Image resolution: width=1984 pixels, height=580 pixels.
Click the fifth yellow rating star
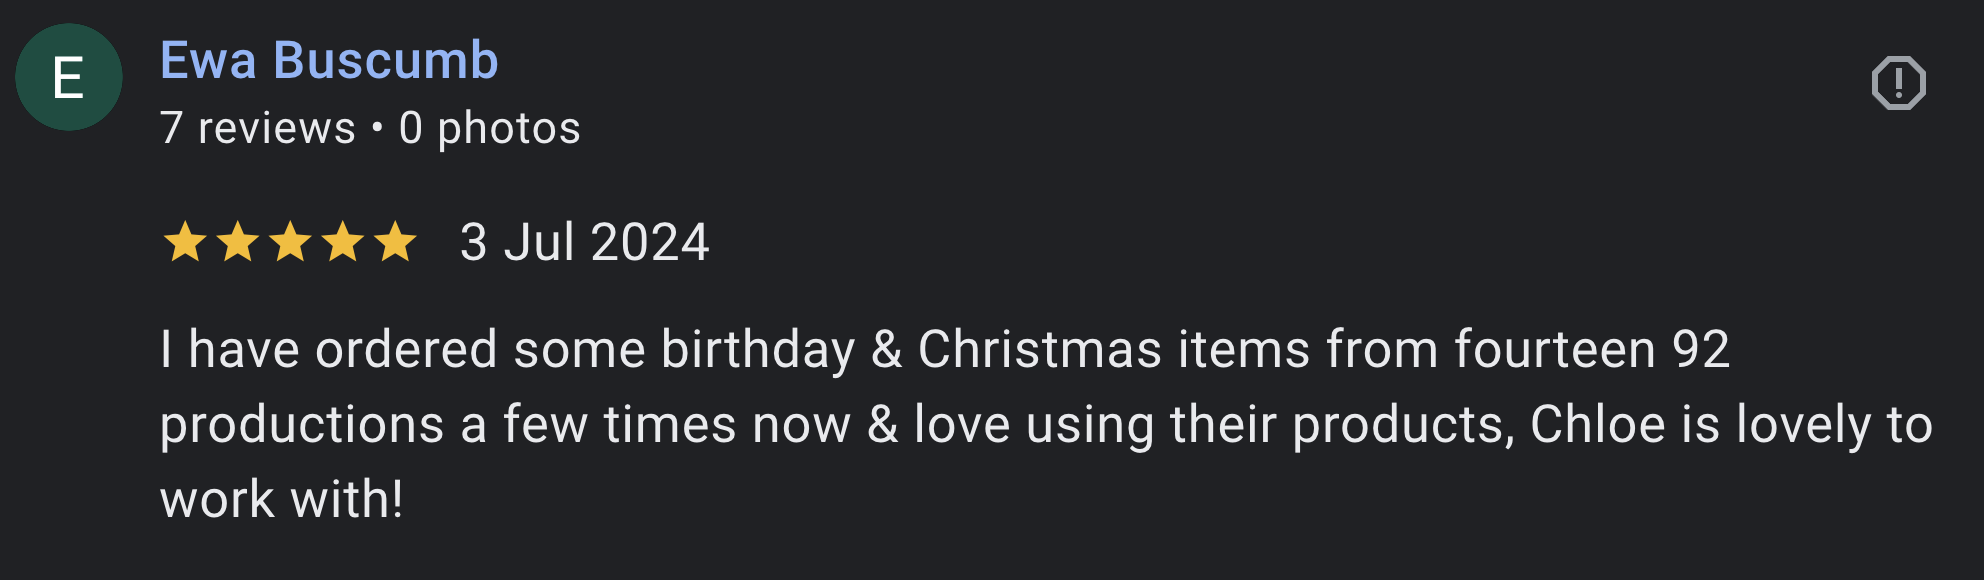click(x=395, y=243)
